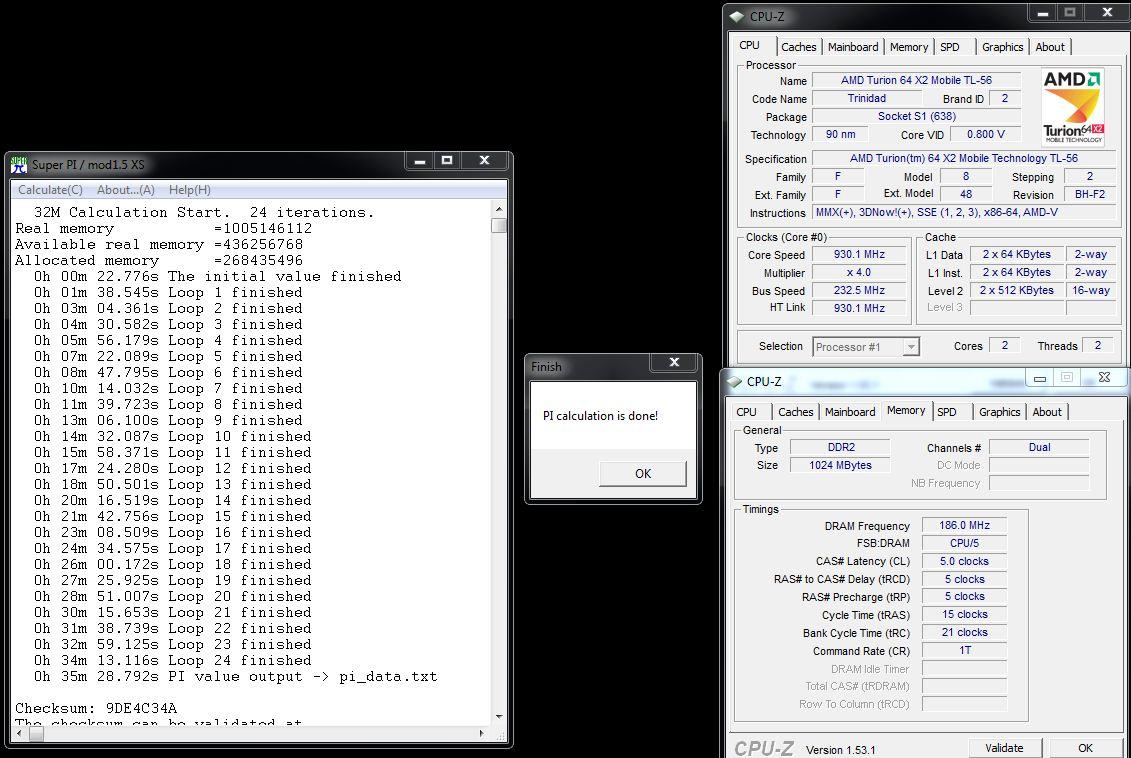
Task: Click OK button in lower CPU-Z window
Action: click(x=1085, y=748)
